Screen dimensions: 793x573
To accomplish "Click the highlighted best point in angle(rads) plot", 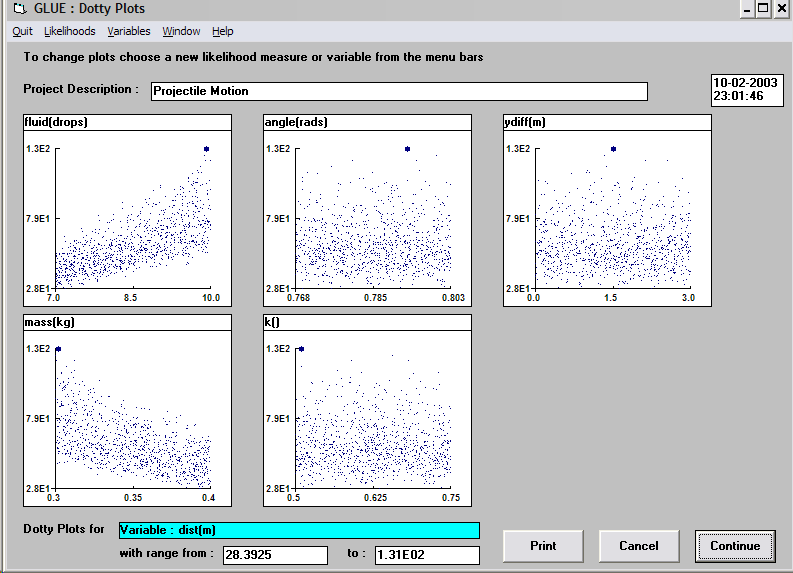I will [407, 149].
